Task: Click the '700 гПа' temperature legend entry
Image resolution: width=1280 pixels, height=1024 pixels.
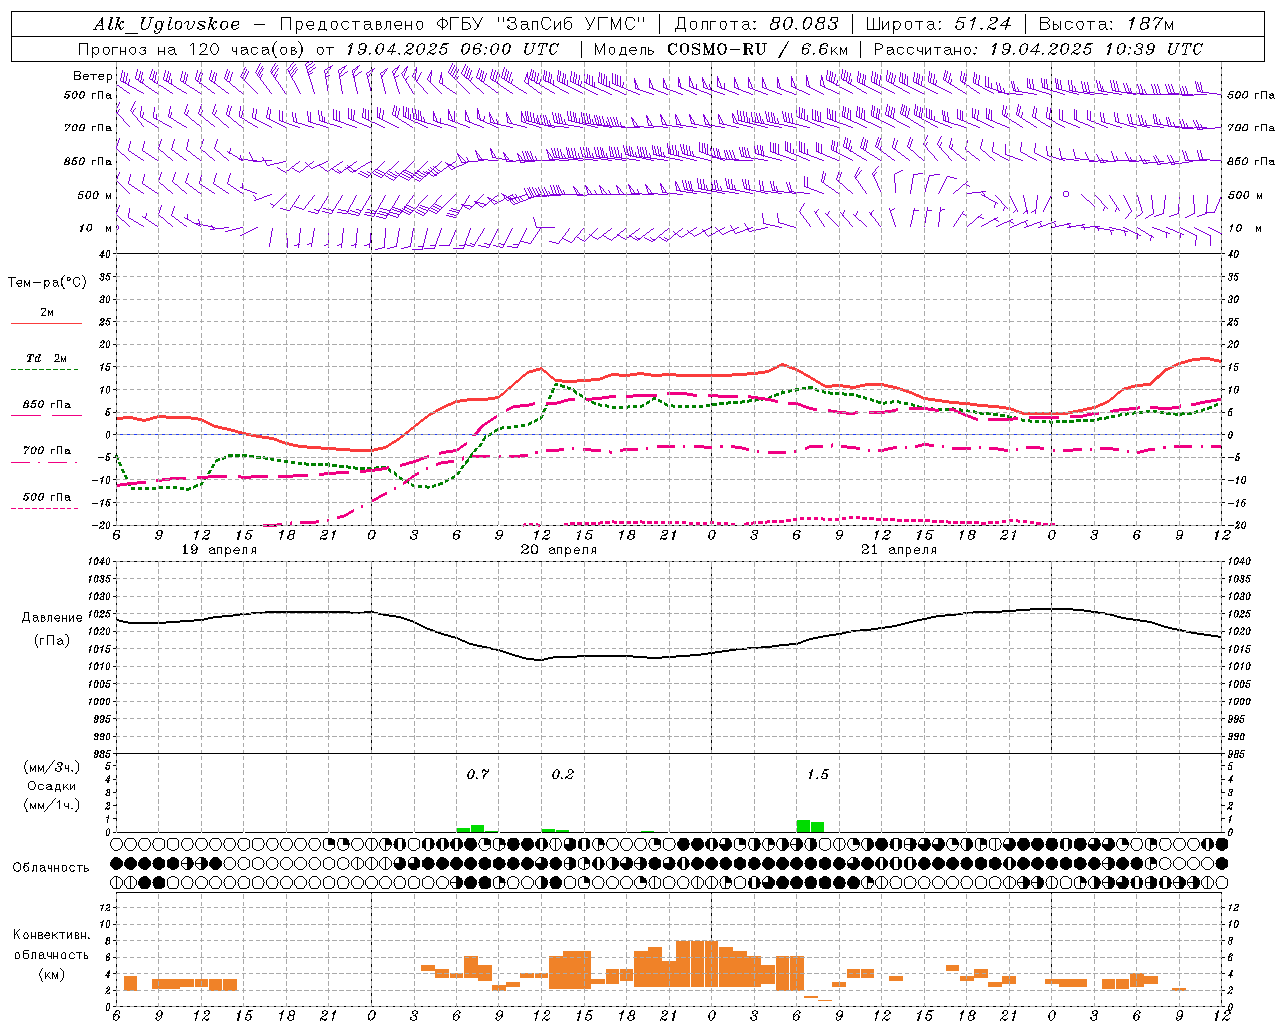Action: (47, 451)
